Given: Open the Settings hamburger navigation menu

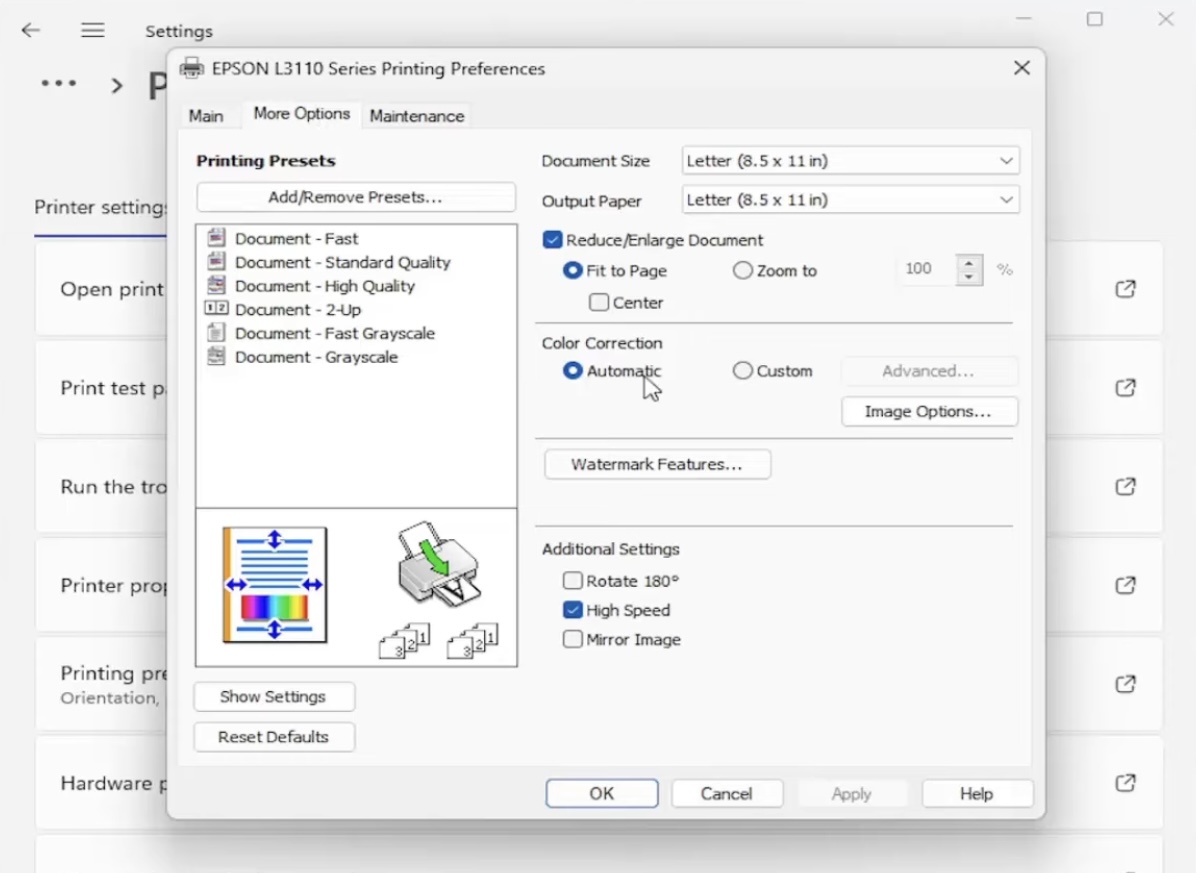Looking at the screenshot, I should 93,30.
